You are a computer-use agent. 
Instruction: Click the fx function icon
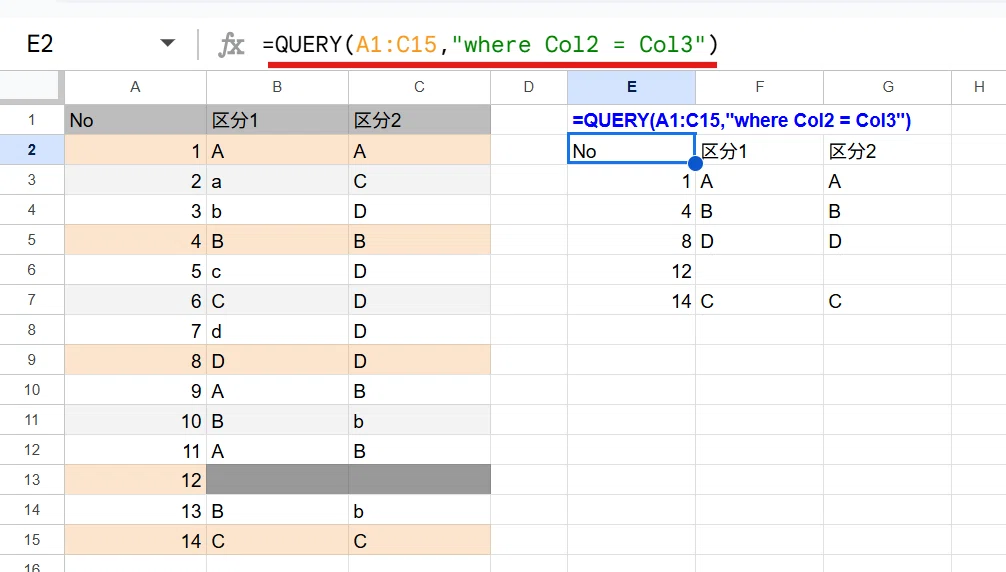coord(230,45)
